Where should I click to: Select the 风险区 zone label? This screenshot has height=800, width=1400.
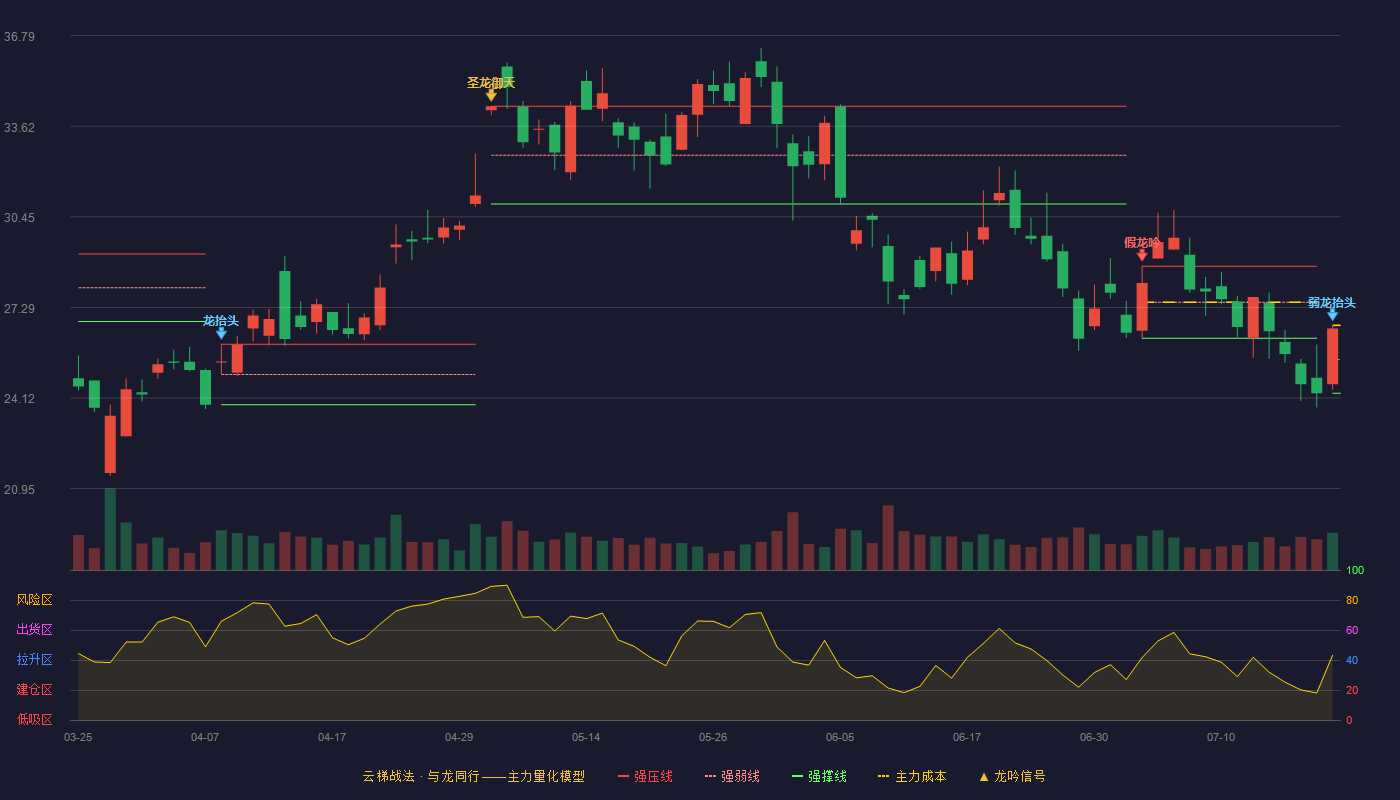point(34,600)
